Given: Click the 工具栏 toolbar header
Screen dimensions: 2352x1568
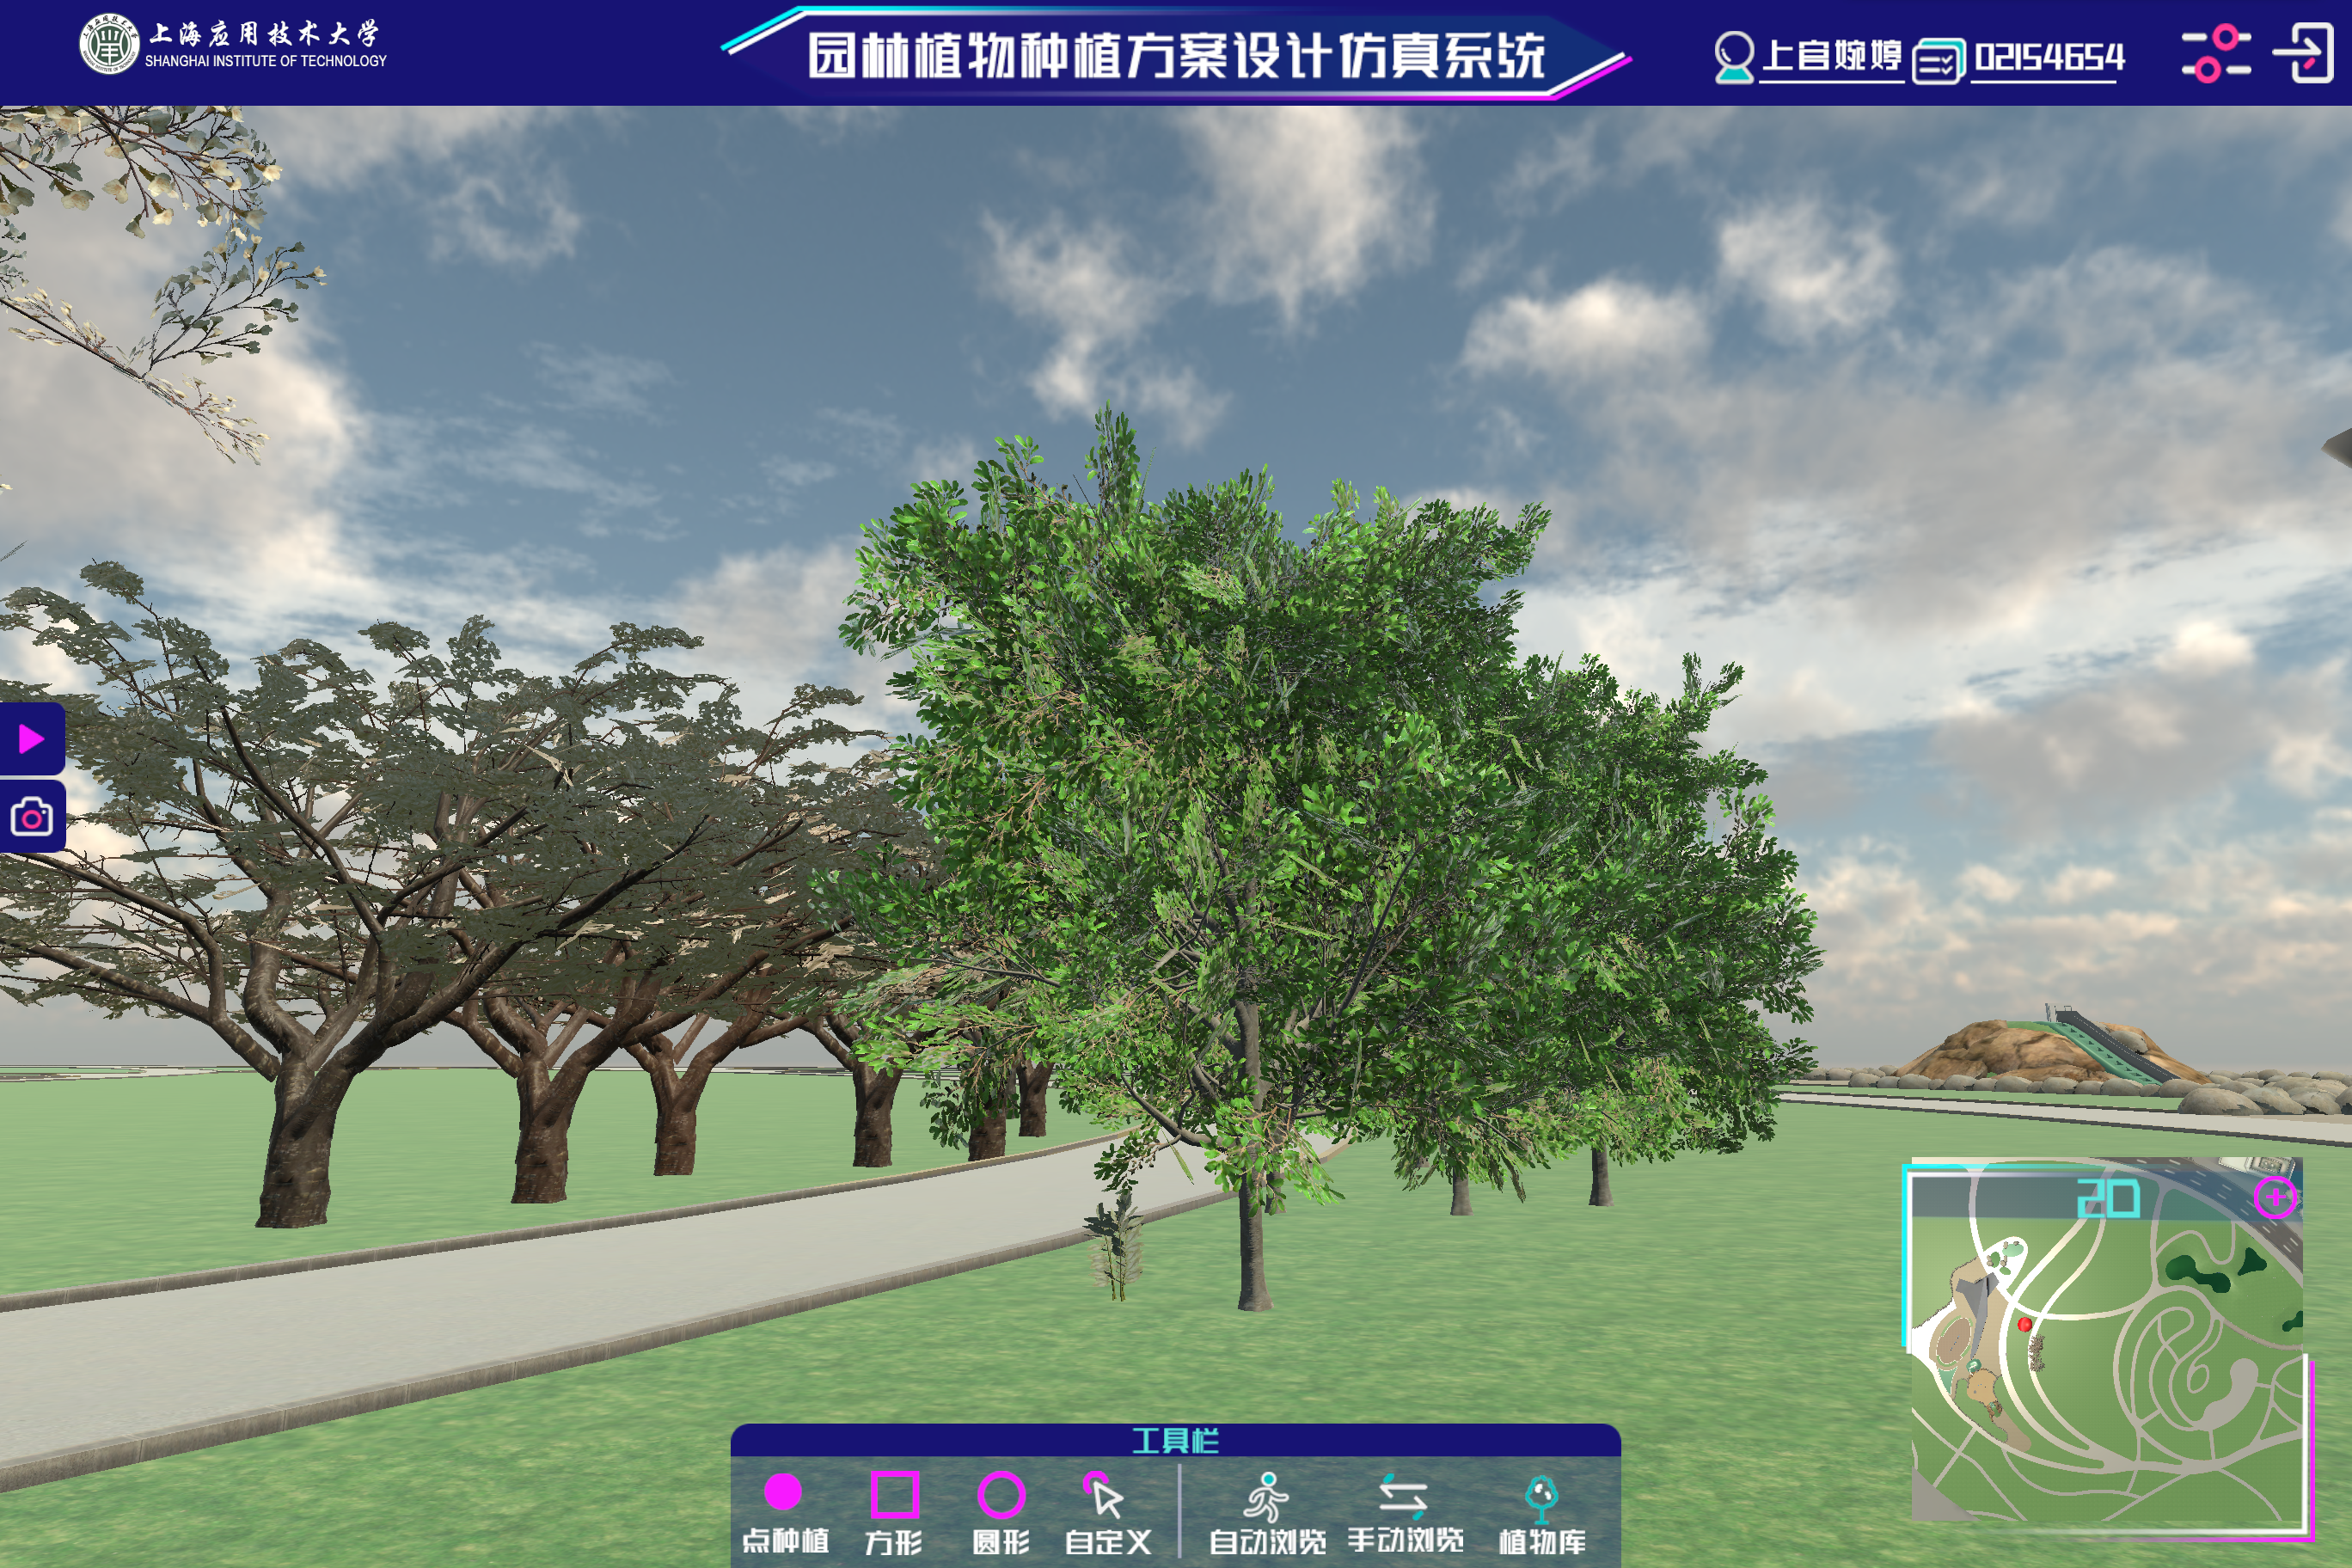Looking at the screenshot, I should [1175, 1441].
